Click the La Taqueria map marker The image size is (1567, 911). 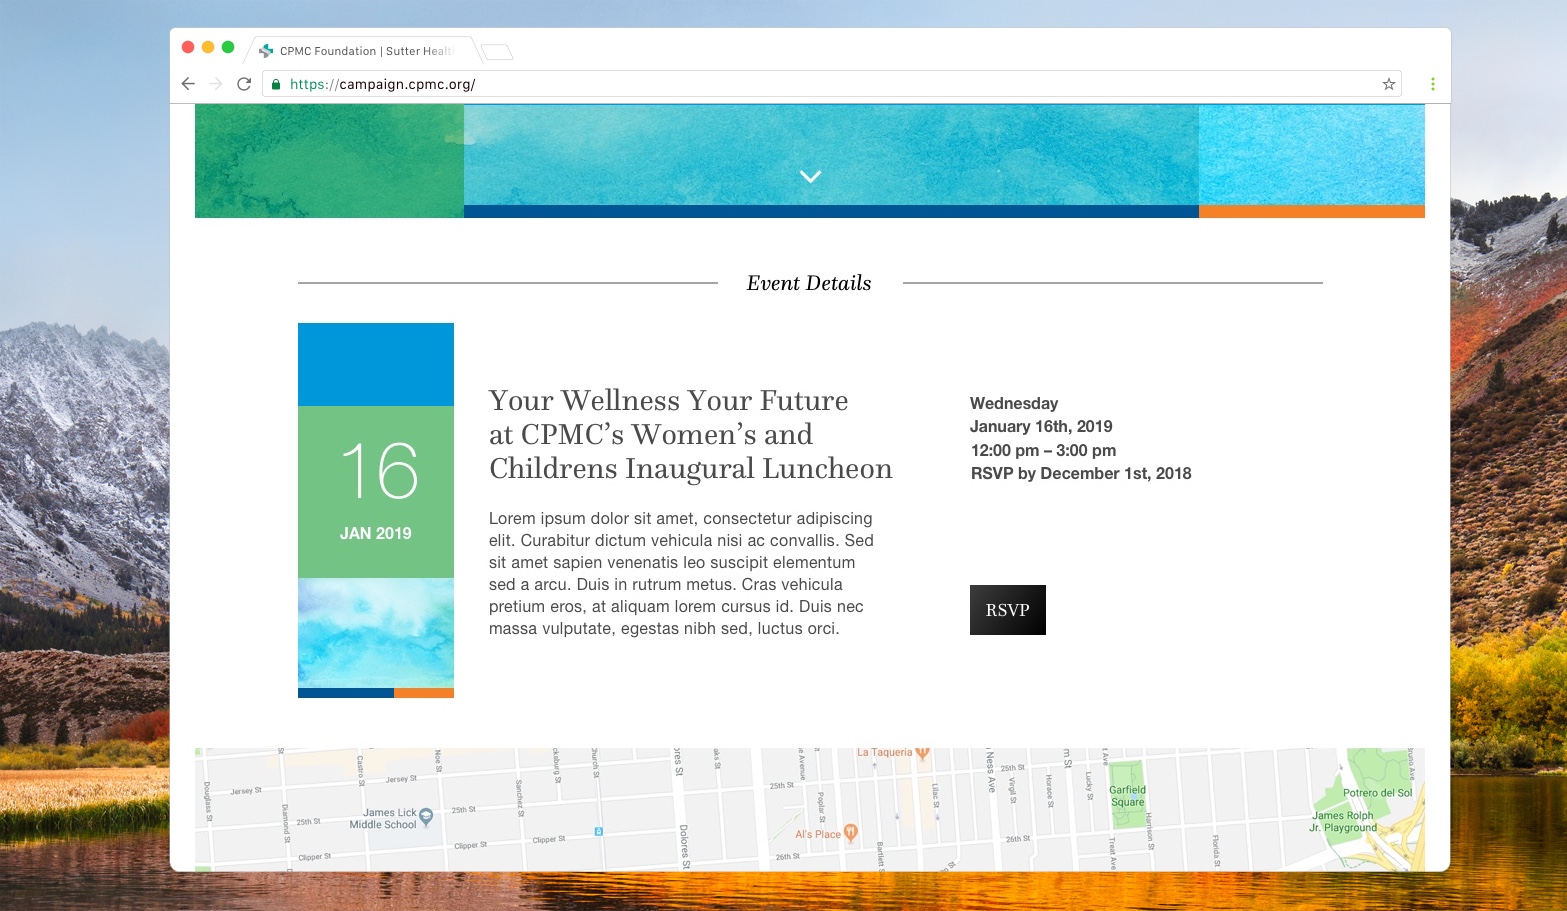(x=922, y=753)
